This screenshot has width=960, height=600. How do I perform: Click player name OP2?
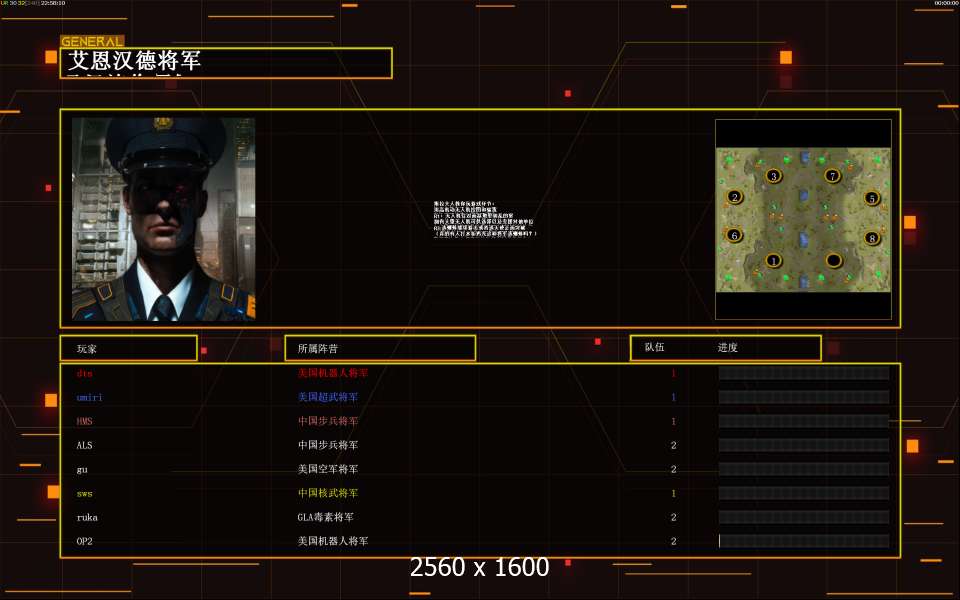pos(84,541)
